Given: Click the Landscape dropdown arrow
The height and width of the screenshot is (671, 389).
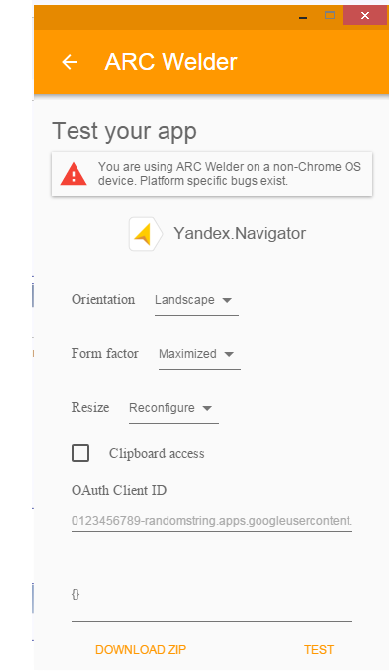Looking at the screenshot, I should click(x=227, y=300).
